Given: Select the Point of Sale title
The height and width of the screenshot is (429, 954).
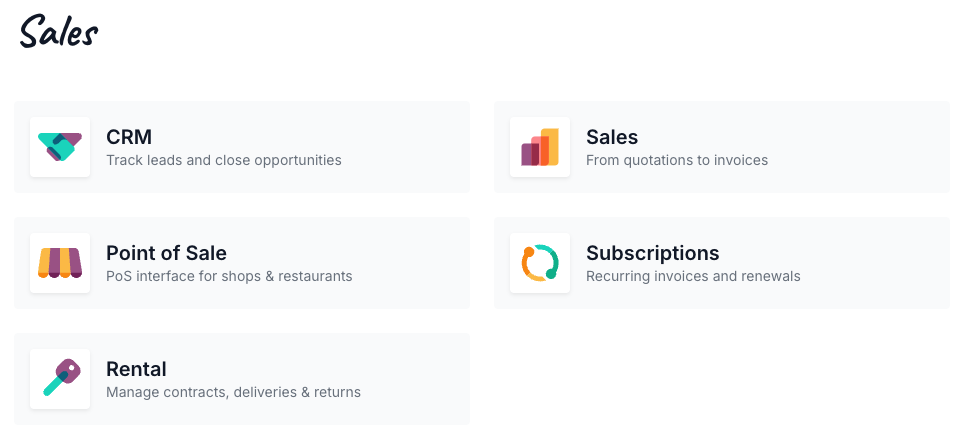Looking at the screenshot, I should click(166, 253).
